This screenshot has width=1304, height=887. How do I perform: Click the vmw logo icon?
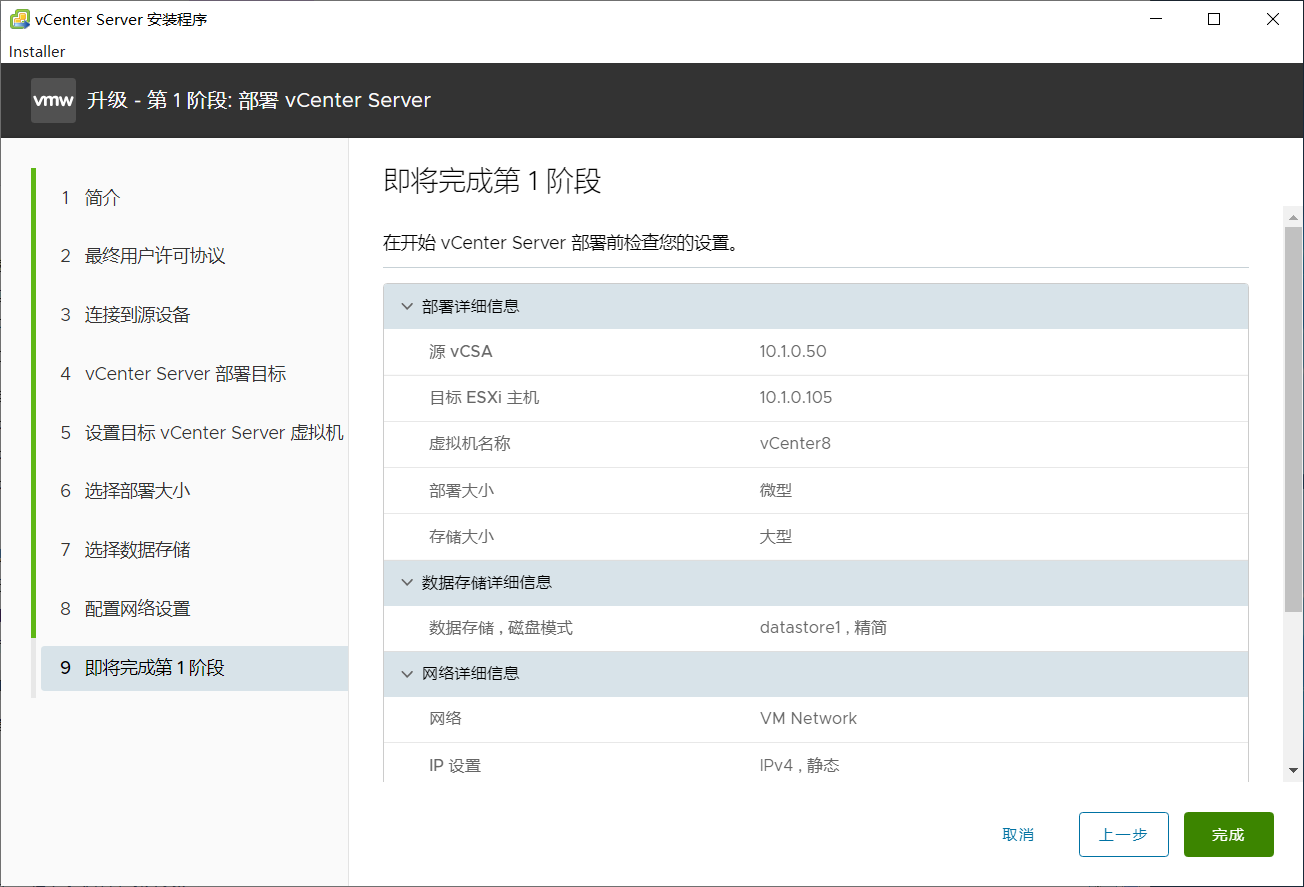(x=52, y=100)
